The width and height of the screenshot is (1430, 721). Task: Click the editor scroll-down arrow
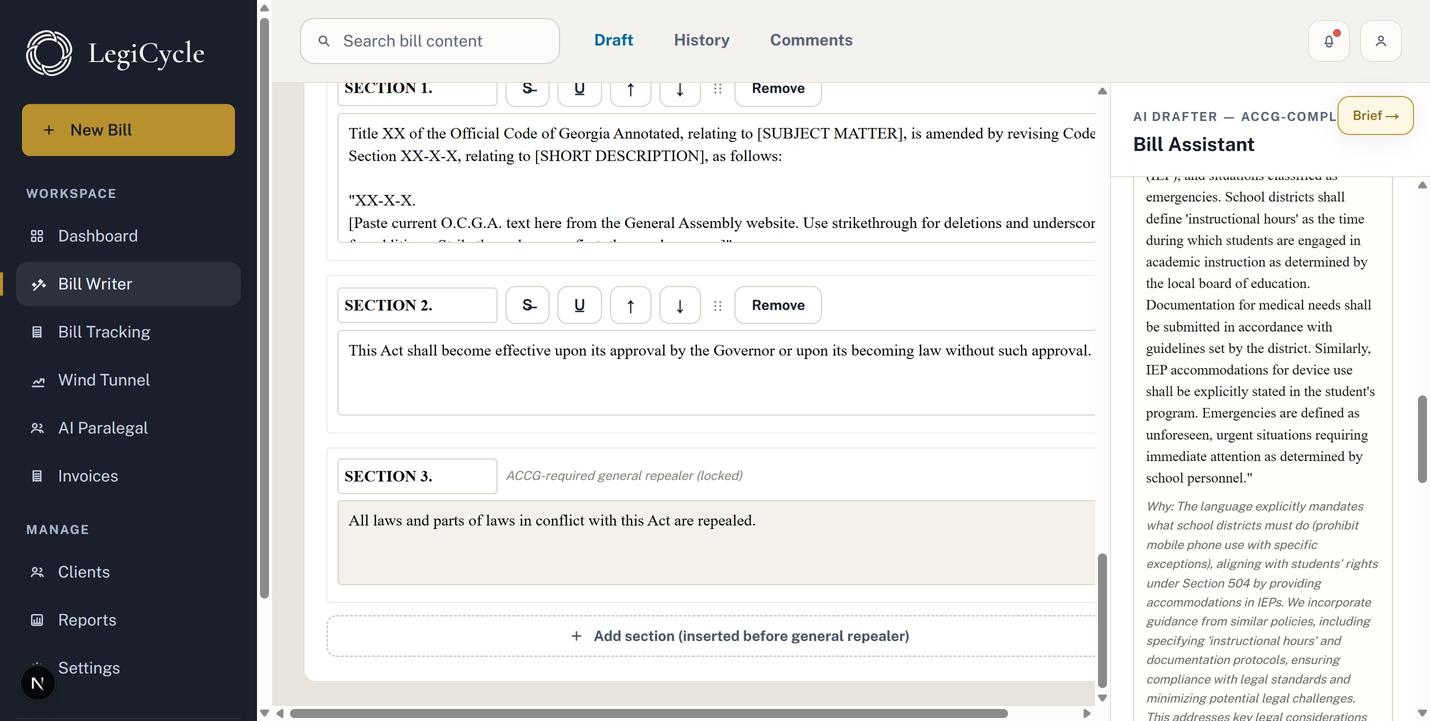[x=1102, y=698]
